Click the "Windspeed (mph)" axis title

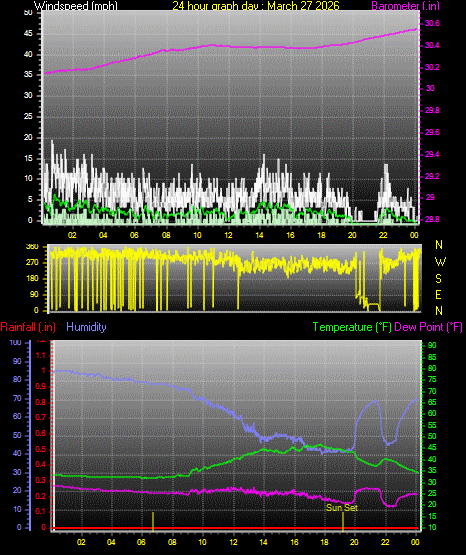[75, 6]
